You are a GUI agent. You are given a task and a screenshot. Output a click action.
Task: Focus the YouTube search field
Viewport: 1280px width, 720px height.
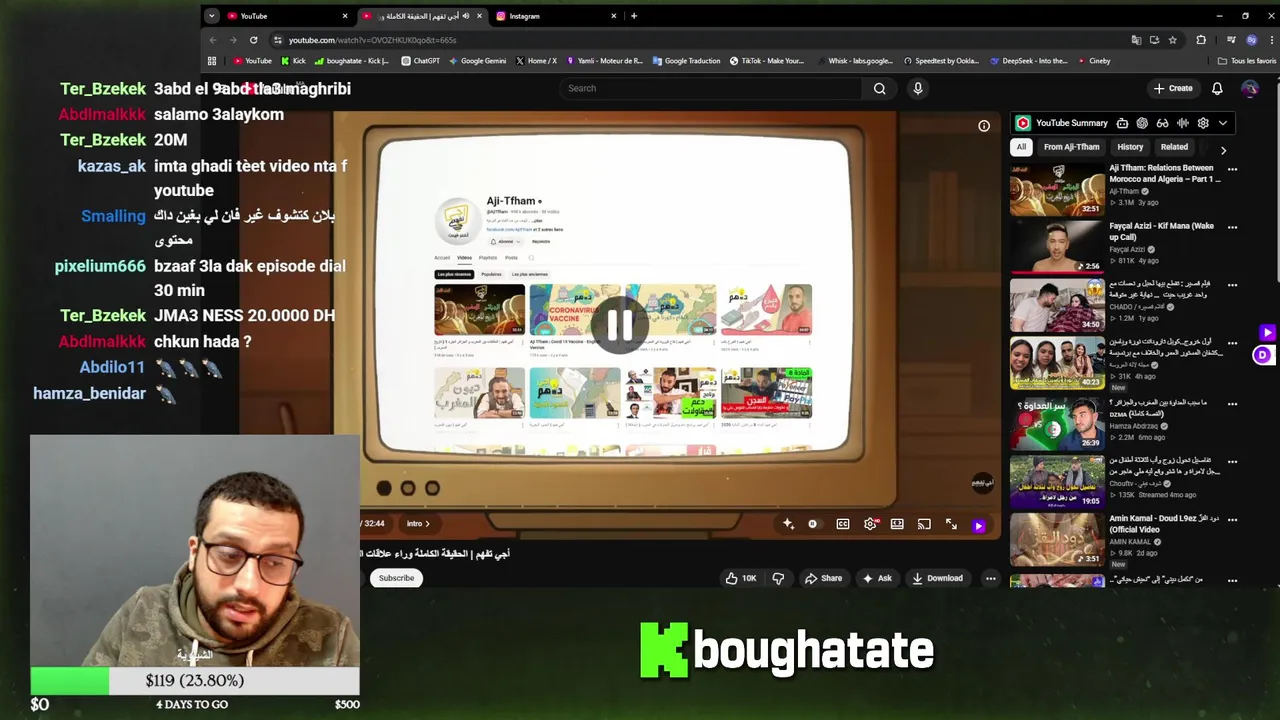[x=710, y=88]
